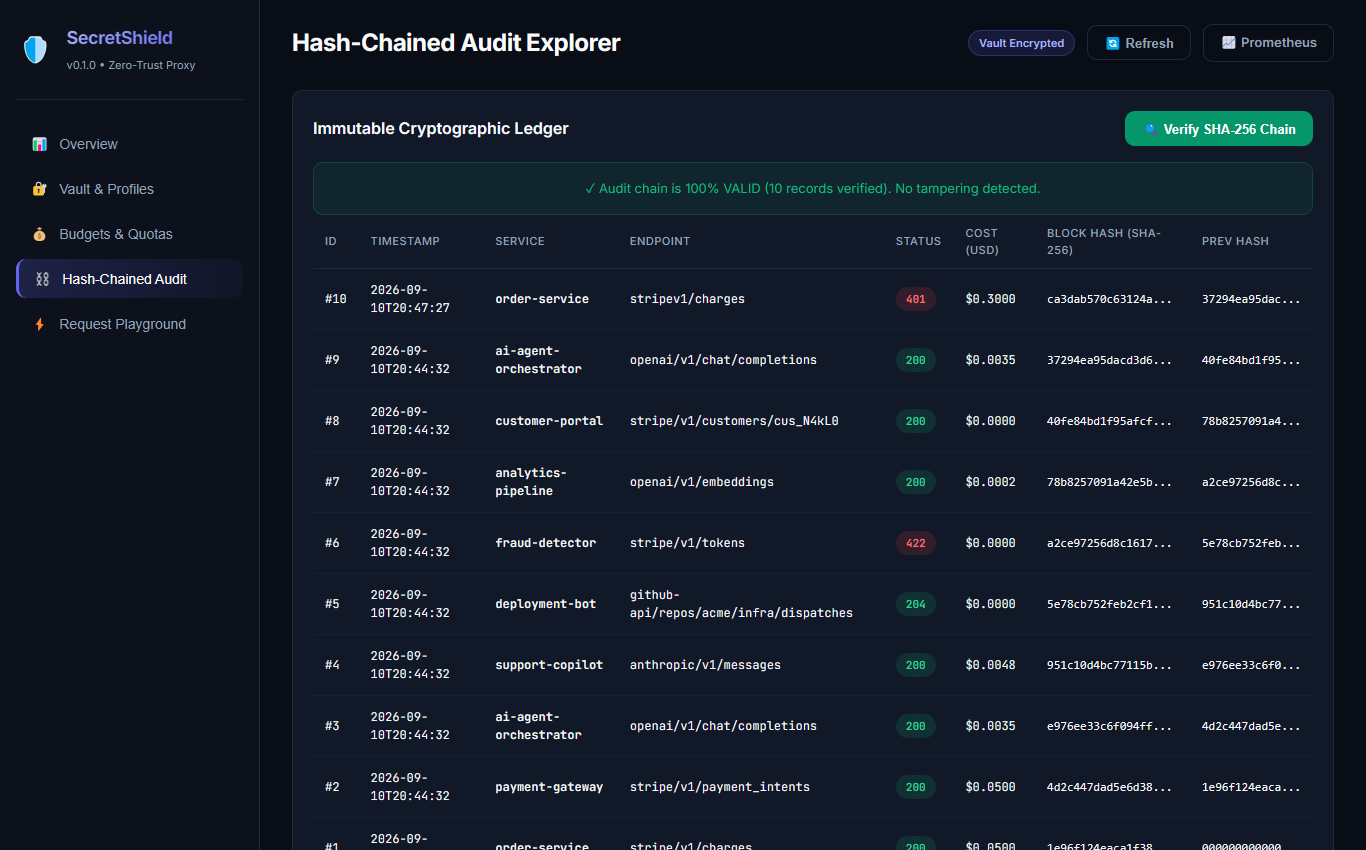Click the 200 status badge for payment-gateway

tap(915, 787)
